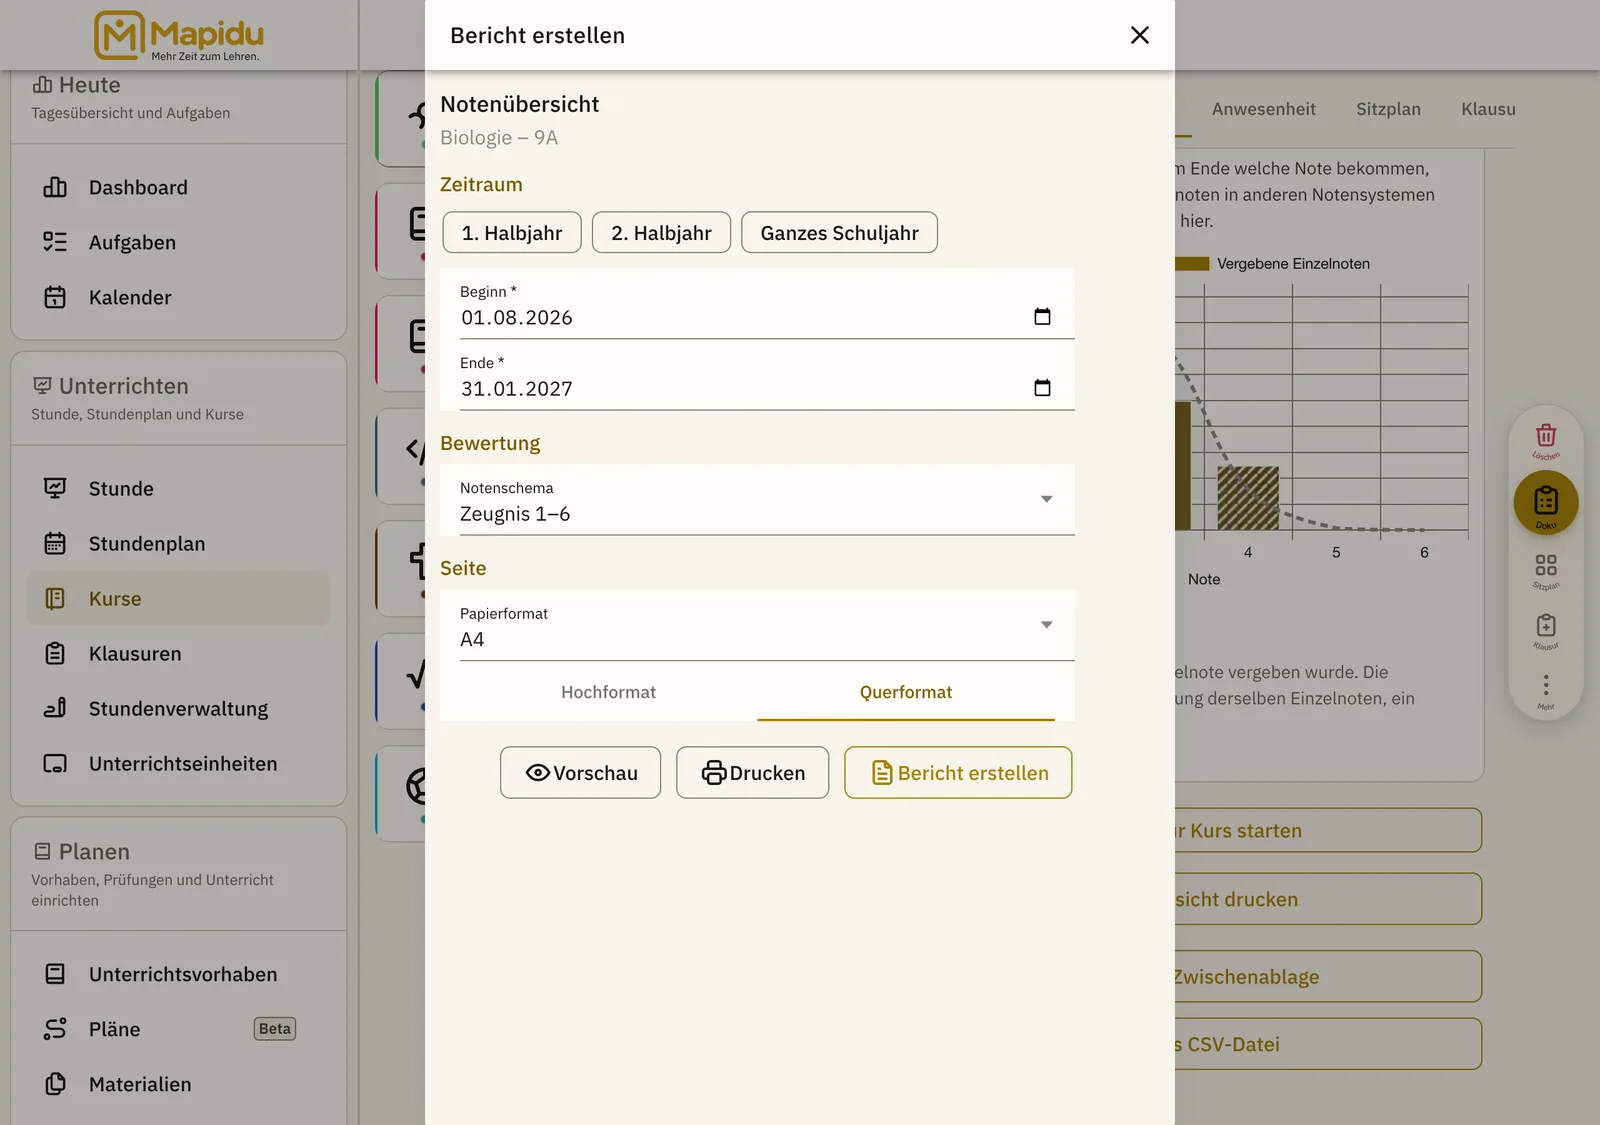
Task: Click the Stundenplan calendar icon
Action: [x=55, y=544]
